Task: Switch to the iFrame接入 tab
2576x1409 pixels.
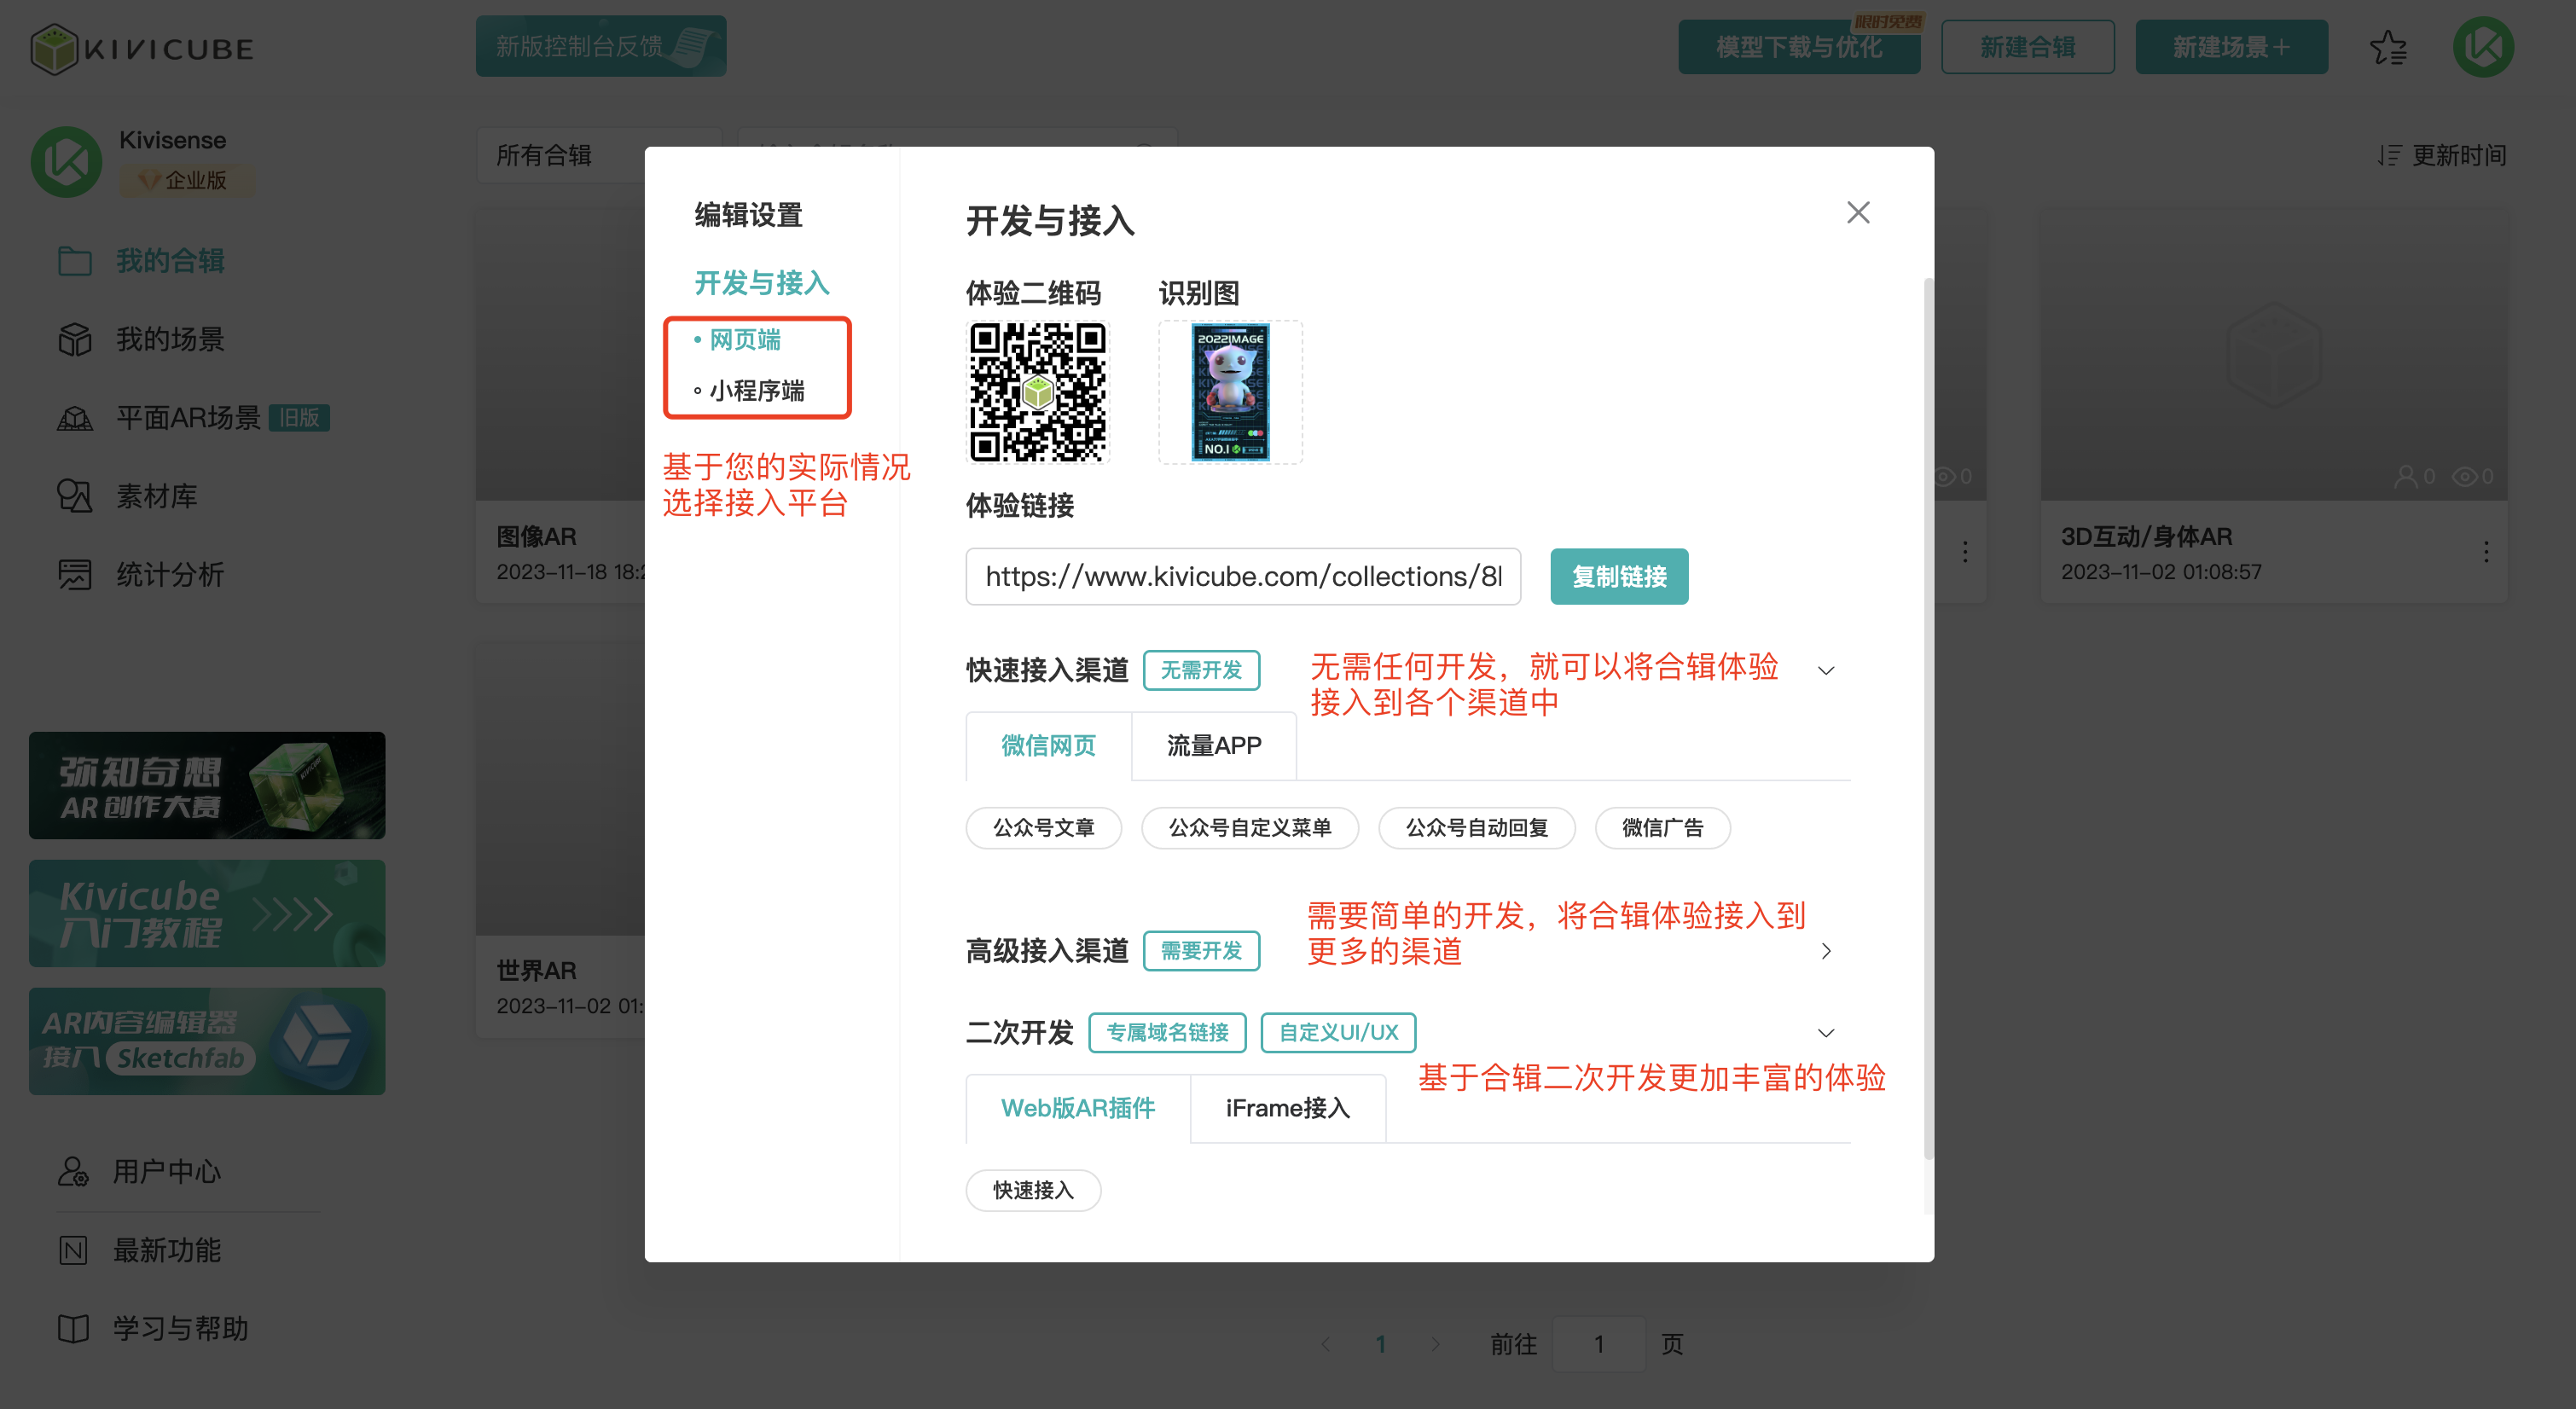Action: 1287,1108
